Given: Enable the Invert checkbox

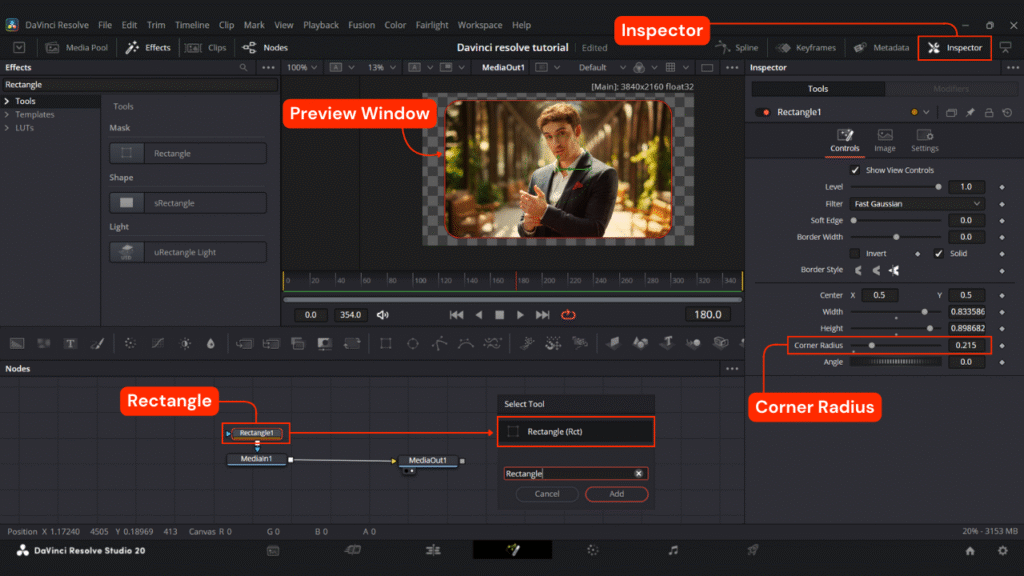Looking at the screenshot, I should (854, 253).
